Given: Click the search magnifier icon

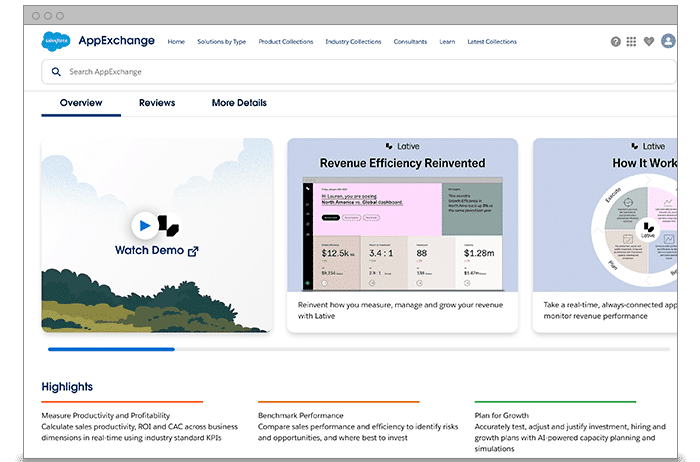Looking at the screenshot, I should 55,72.
